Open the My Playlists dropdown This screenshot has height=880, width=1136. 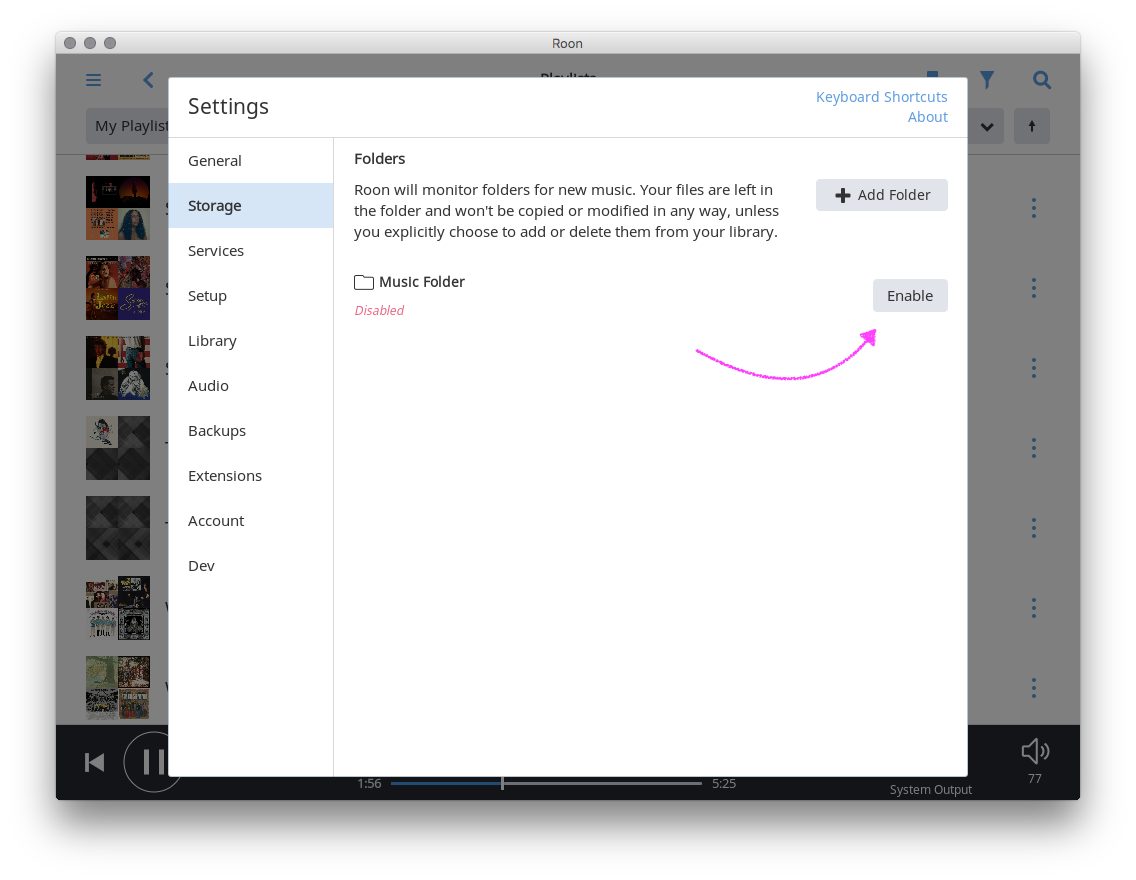point(128,126)
